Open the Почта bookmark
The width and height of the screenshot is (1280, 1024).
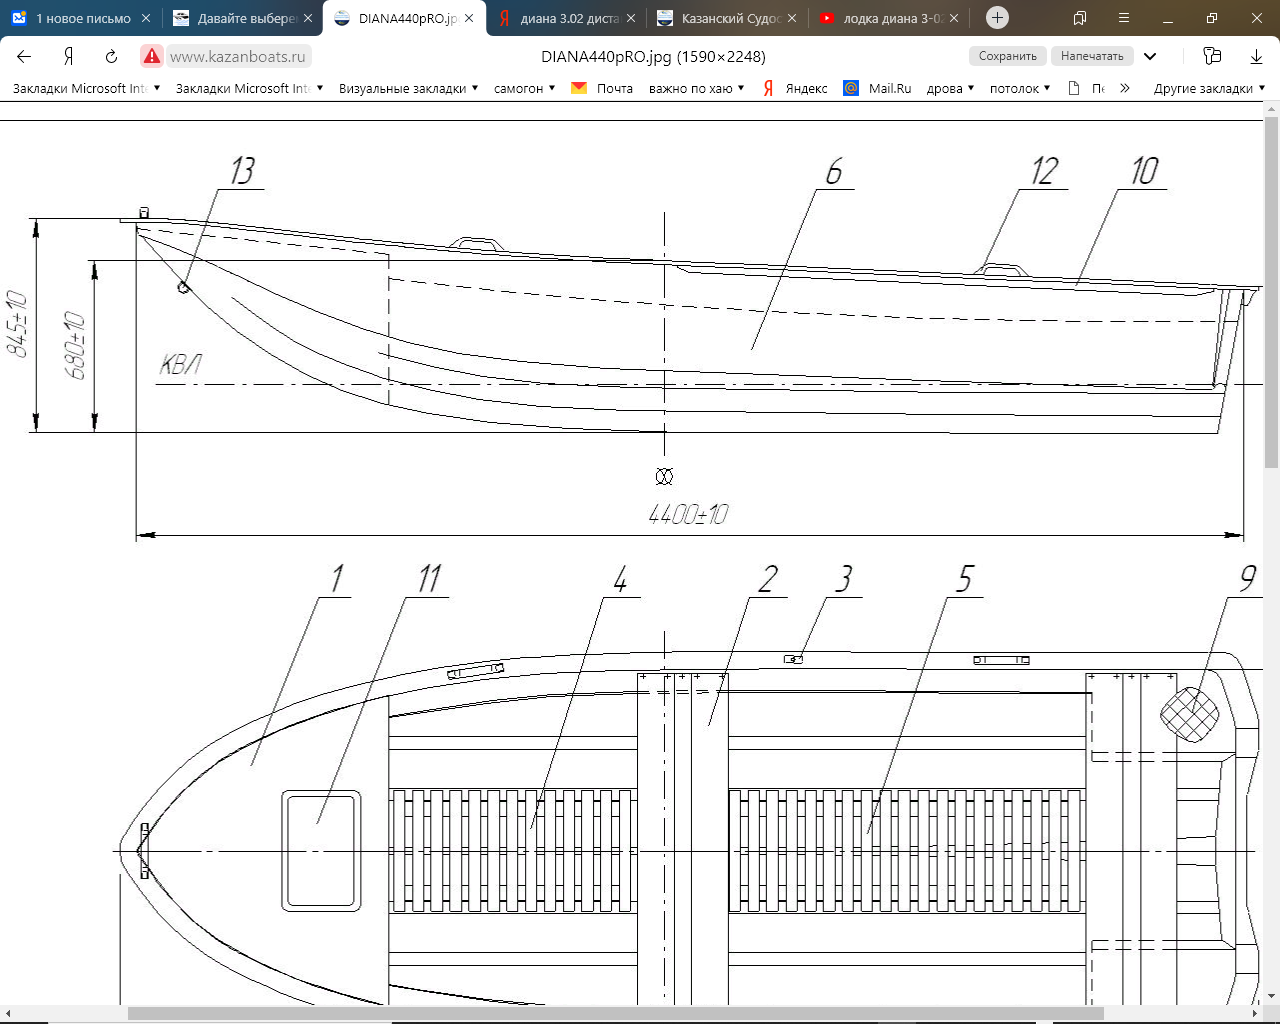point(603,88)
